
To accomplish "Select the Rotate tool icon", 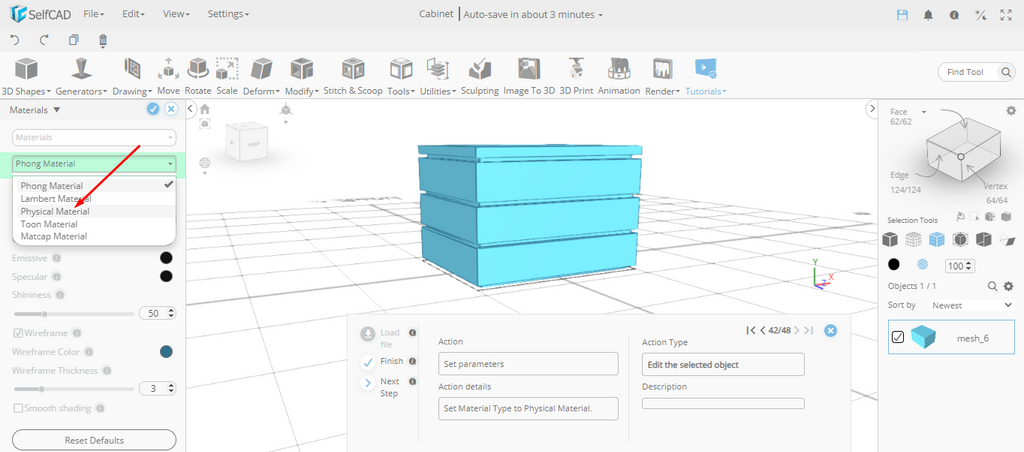I will 198,70.
